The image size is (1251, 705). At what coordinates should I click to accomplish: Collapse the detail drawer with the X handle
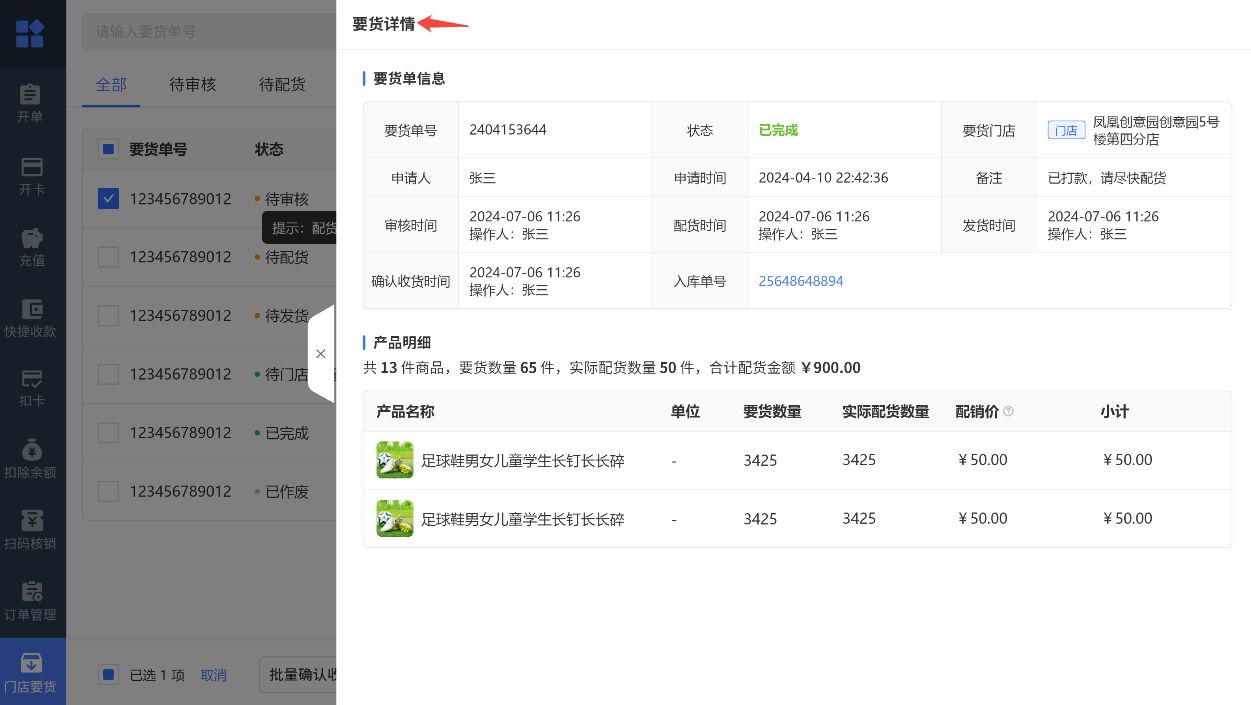coord(320,354)
